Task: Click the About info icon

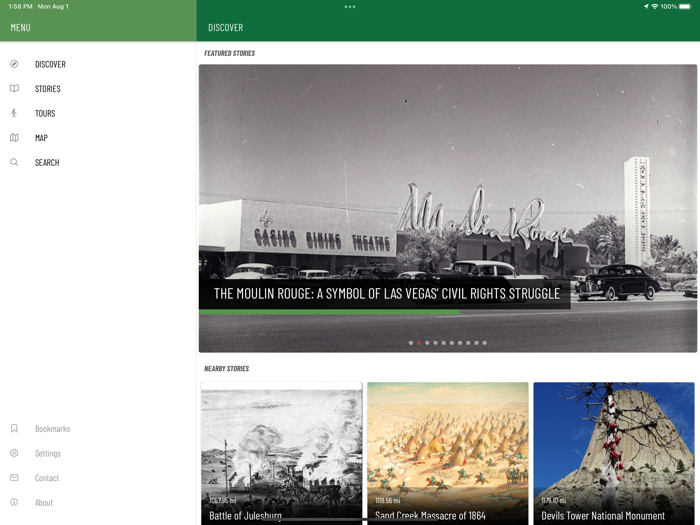Action: click(14, 502)
